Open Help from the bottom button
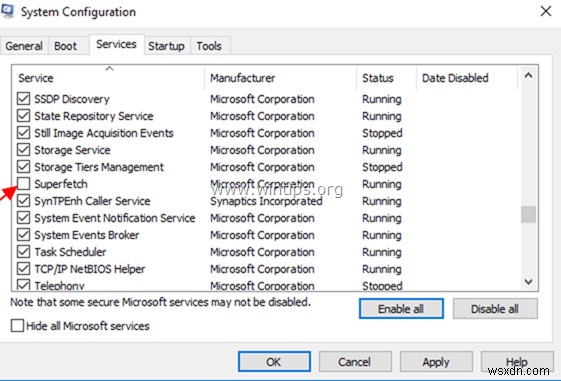This screenshot has height=381, width=561. tap(517, 362)
